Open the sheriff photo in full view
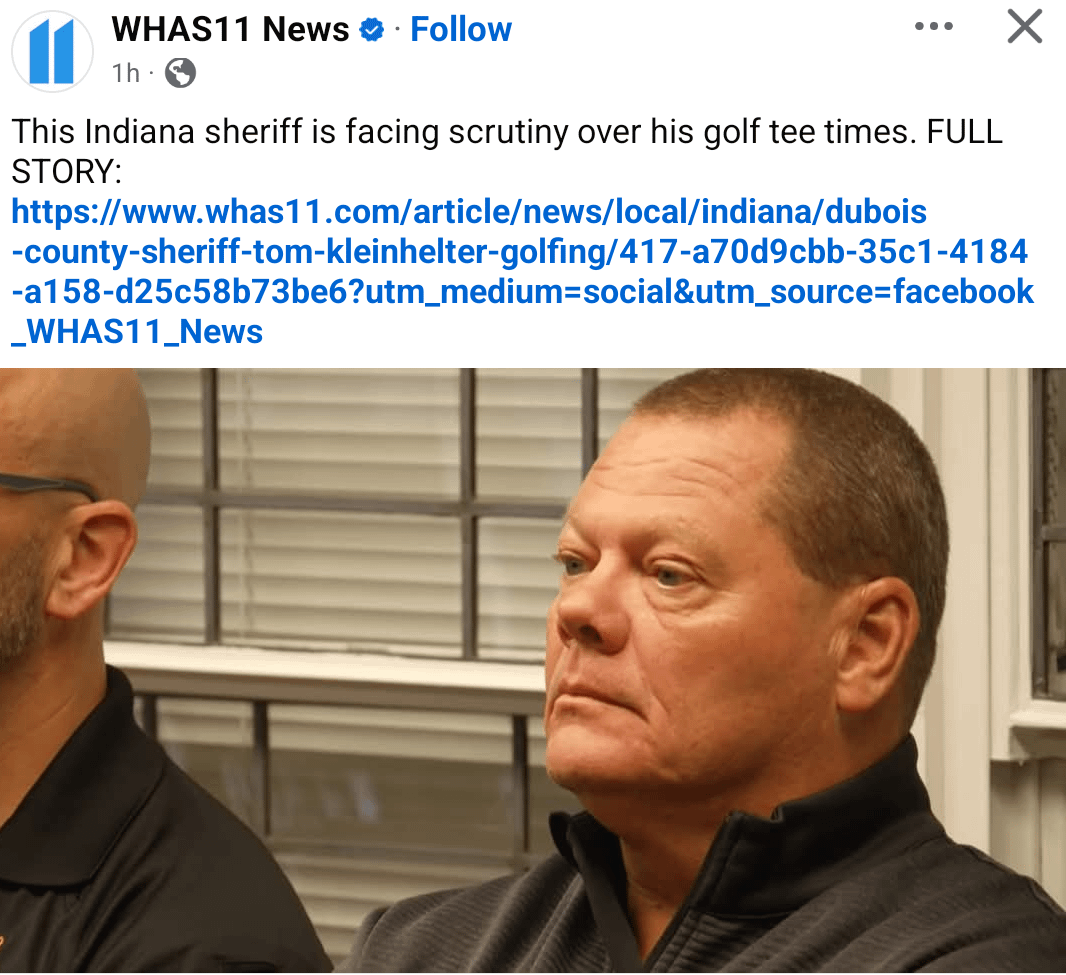The image size is (1066, 975). 533,670
